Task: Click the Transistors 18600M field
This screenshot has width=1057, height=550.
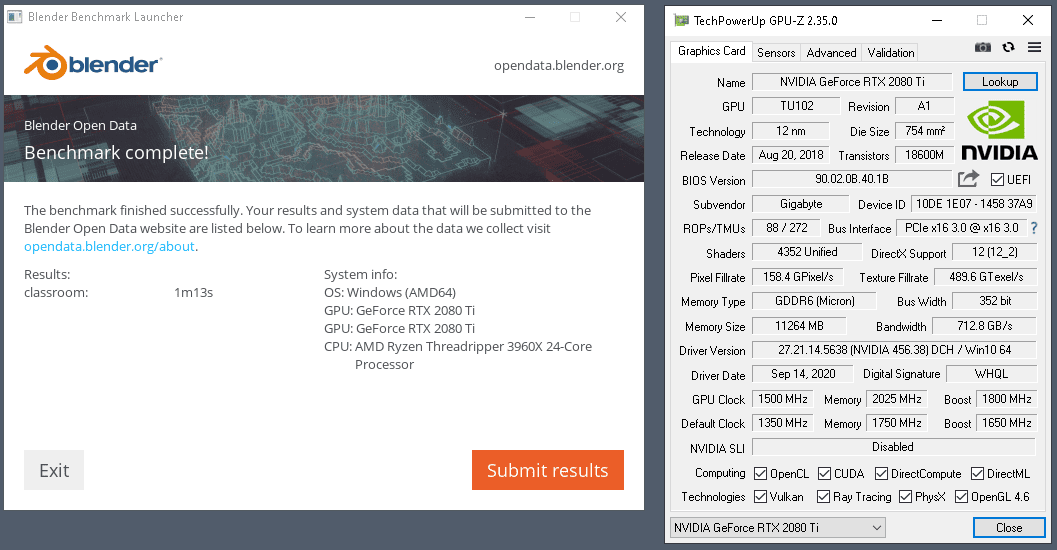Action: [x=924, y=155]
